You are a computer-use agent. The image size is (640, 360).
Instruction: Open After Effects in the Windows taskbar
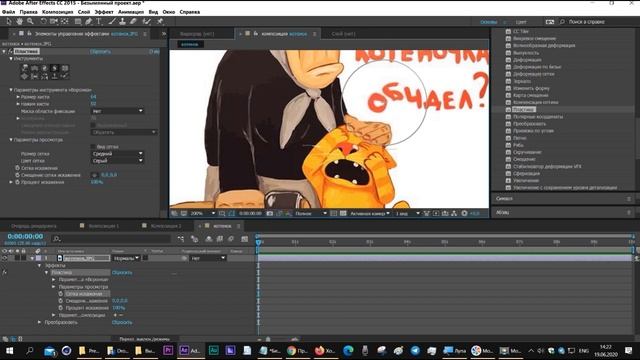click(x=189, y=350)
